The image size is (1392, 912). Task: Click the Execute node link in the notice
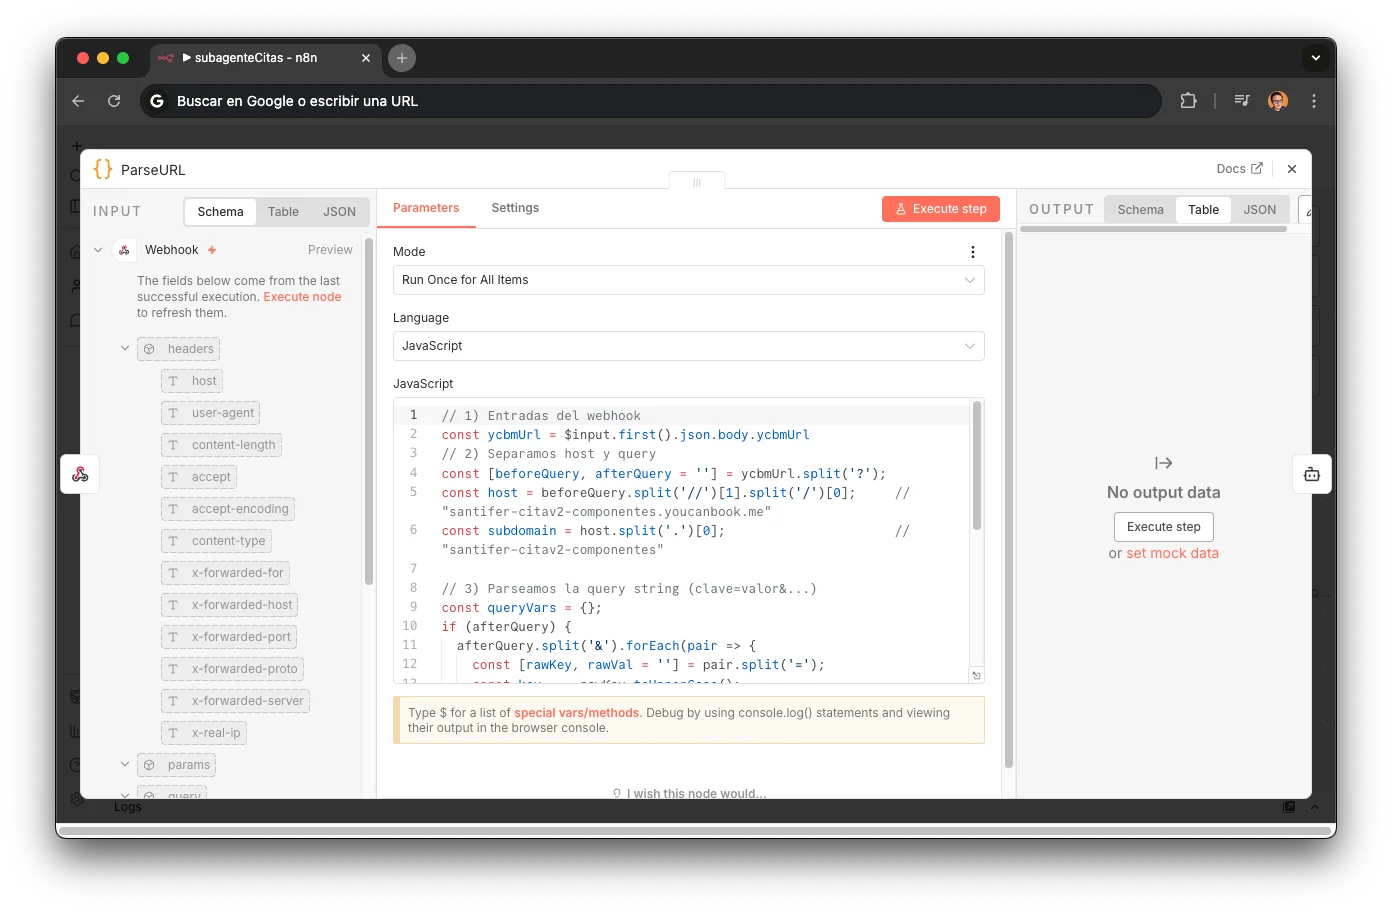tap(302, 296)
